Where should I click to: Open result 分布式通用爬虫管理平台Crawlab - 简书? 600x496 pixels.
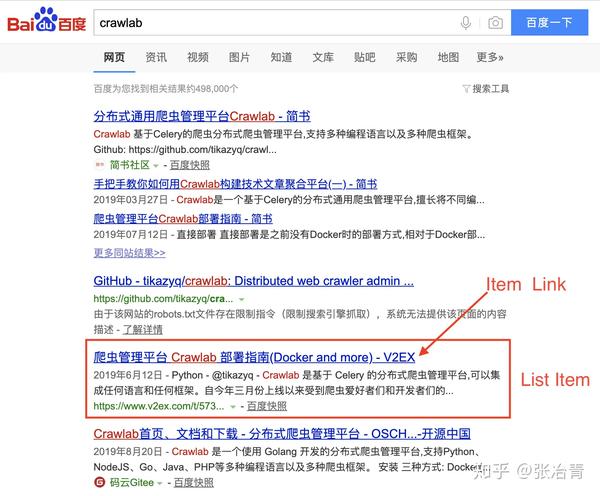202,116
